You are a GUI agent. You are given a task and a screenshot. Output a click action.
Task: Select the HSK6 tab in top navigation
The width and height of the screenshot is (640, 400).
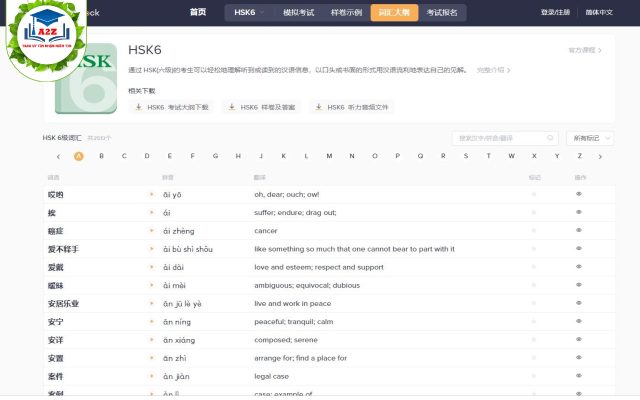point(245,13)
